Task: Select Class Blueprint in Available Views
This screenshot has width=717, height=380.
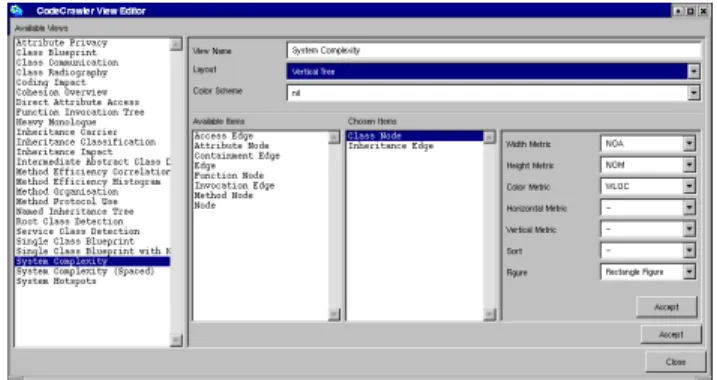Action: tap(56, 53)
